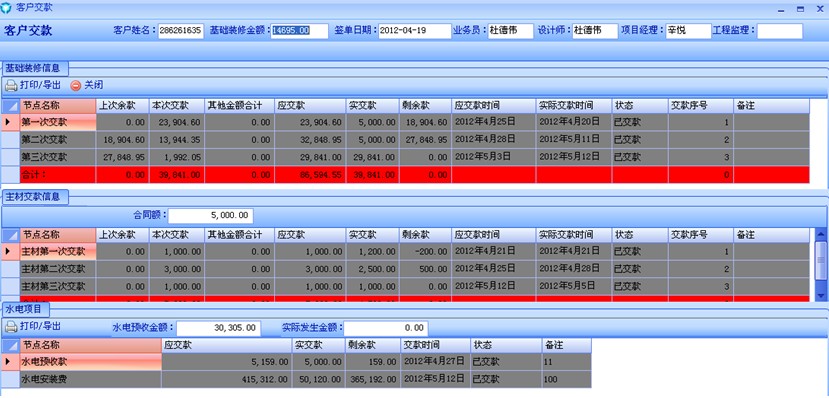Image resolution: width=829 pixels, height=398 pixels.
Task: Click select-all corner of 基础装修 grid
Action: click(x=10, y=106)
